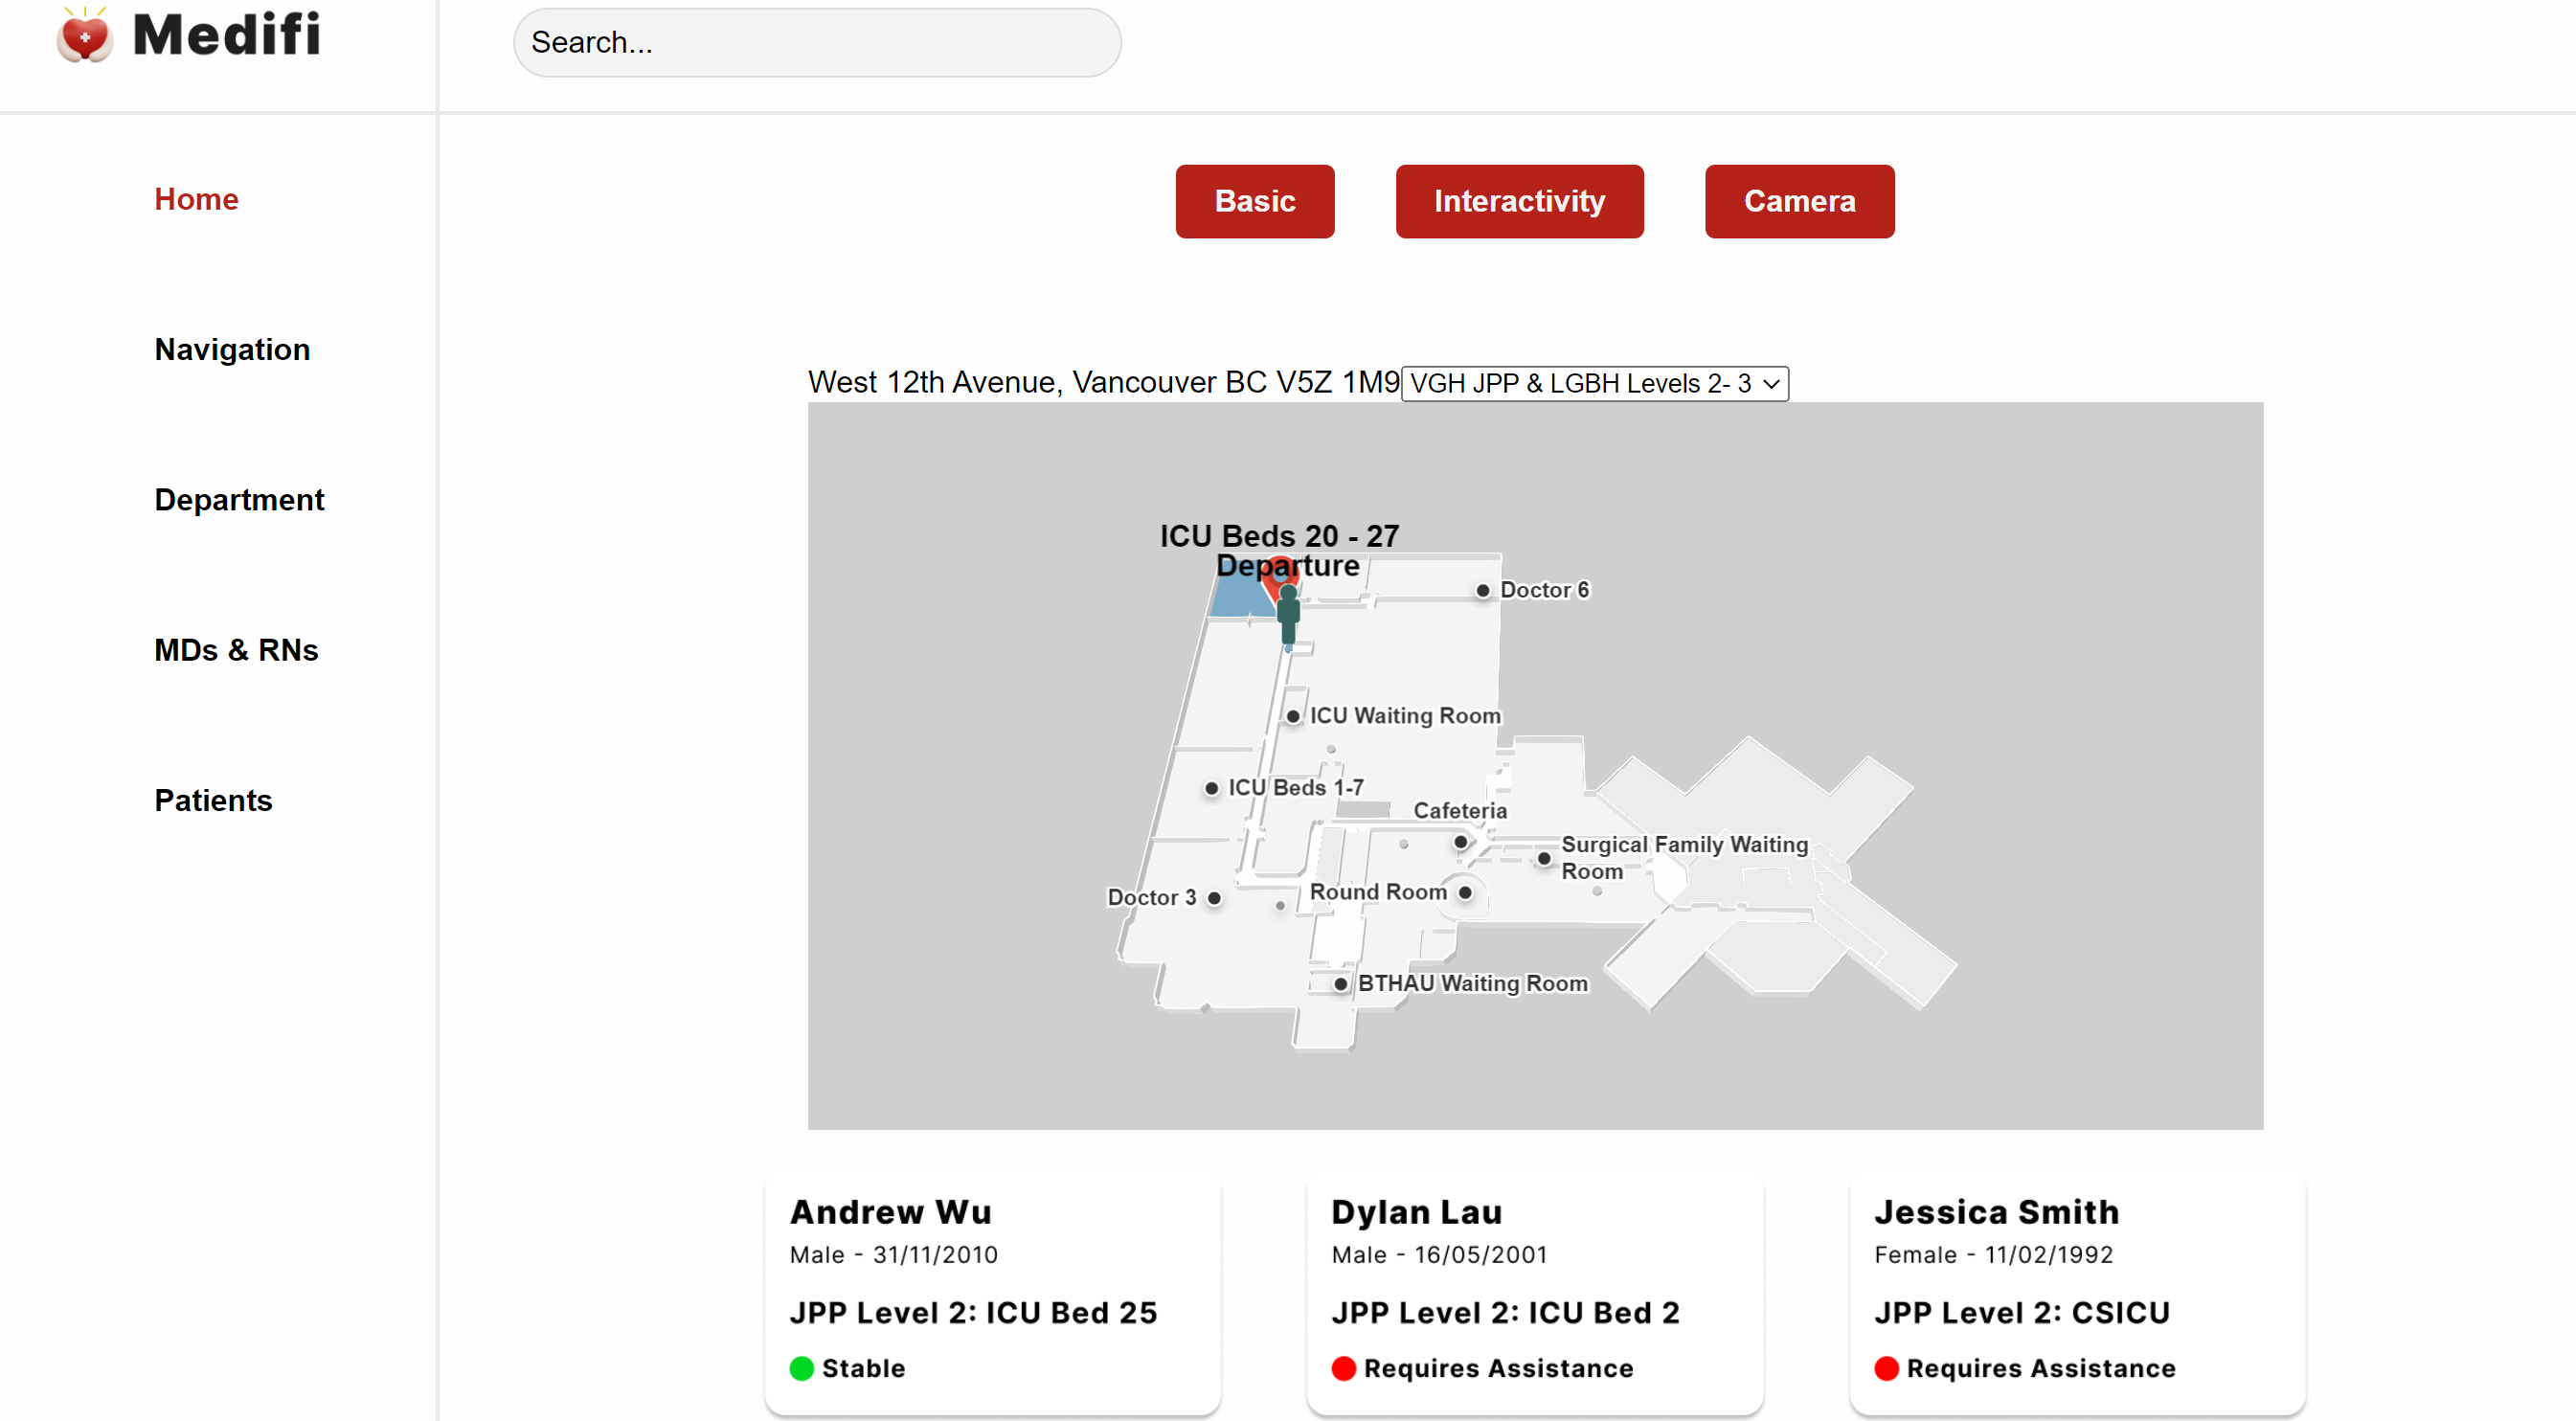
Task: Click the Medifi heart logo icon
Action: [x=84, y=36]
